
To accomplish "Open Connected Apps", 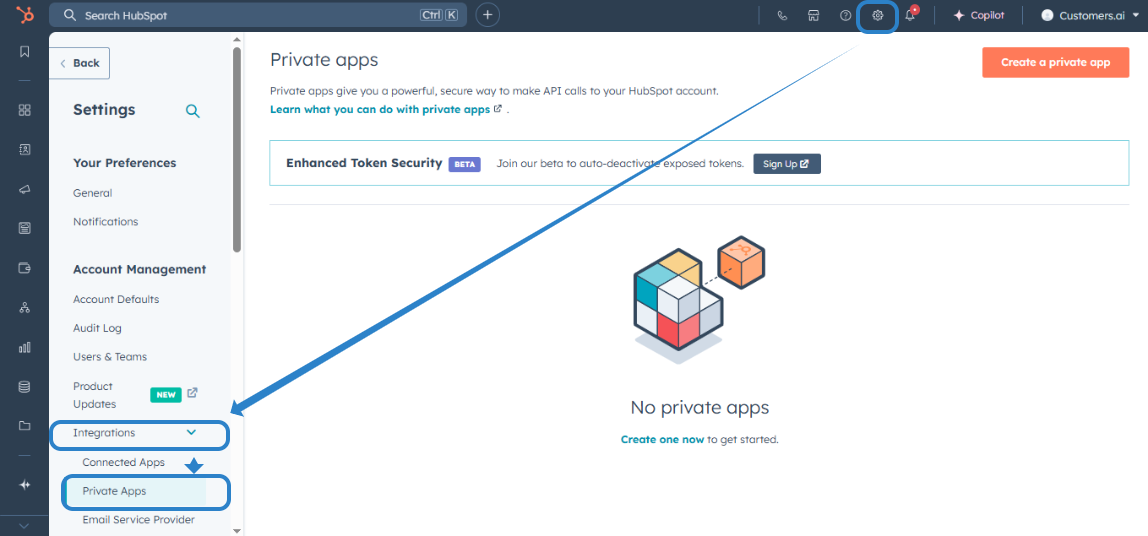I will pos(124,463).
